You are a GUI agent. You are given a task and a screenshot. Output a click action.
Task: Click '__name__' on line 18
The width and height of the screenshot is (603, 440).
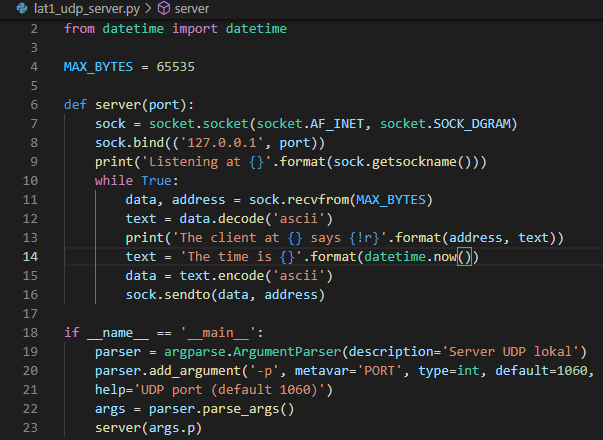[118, 333]
